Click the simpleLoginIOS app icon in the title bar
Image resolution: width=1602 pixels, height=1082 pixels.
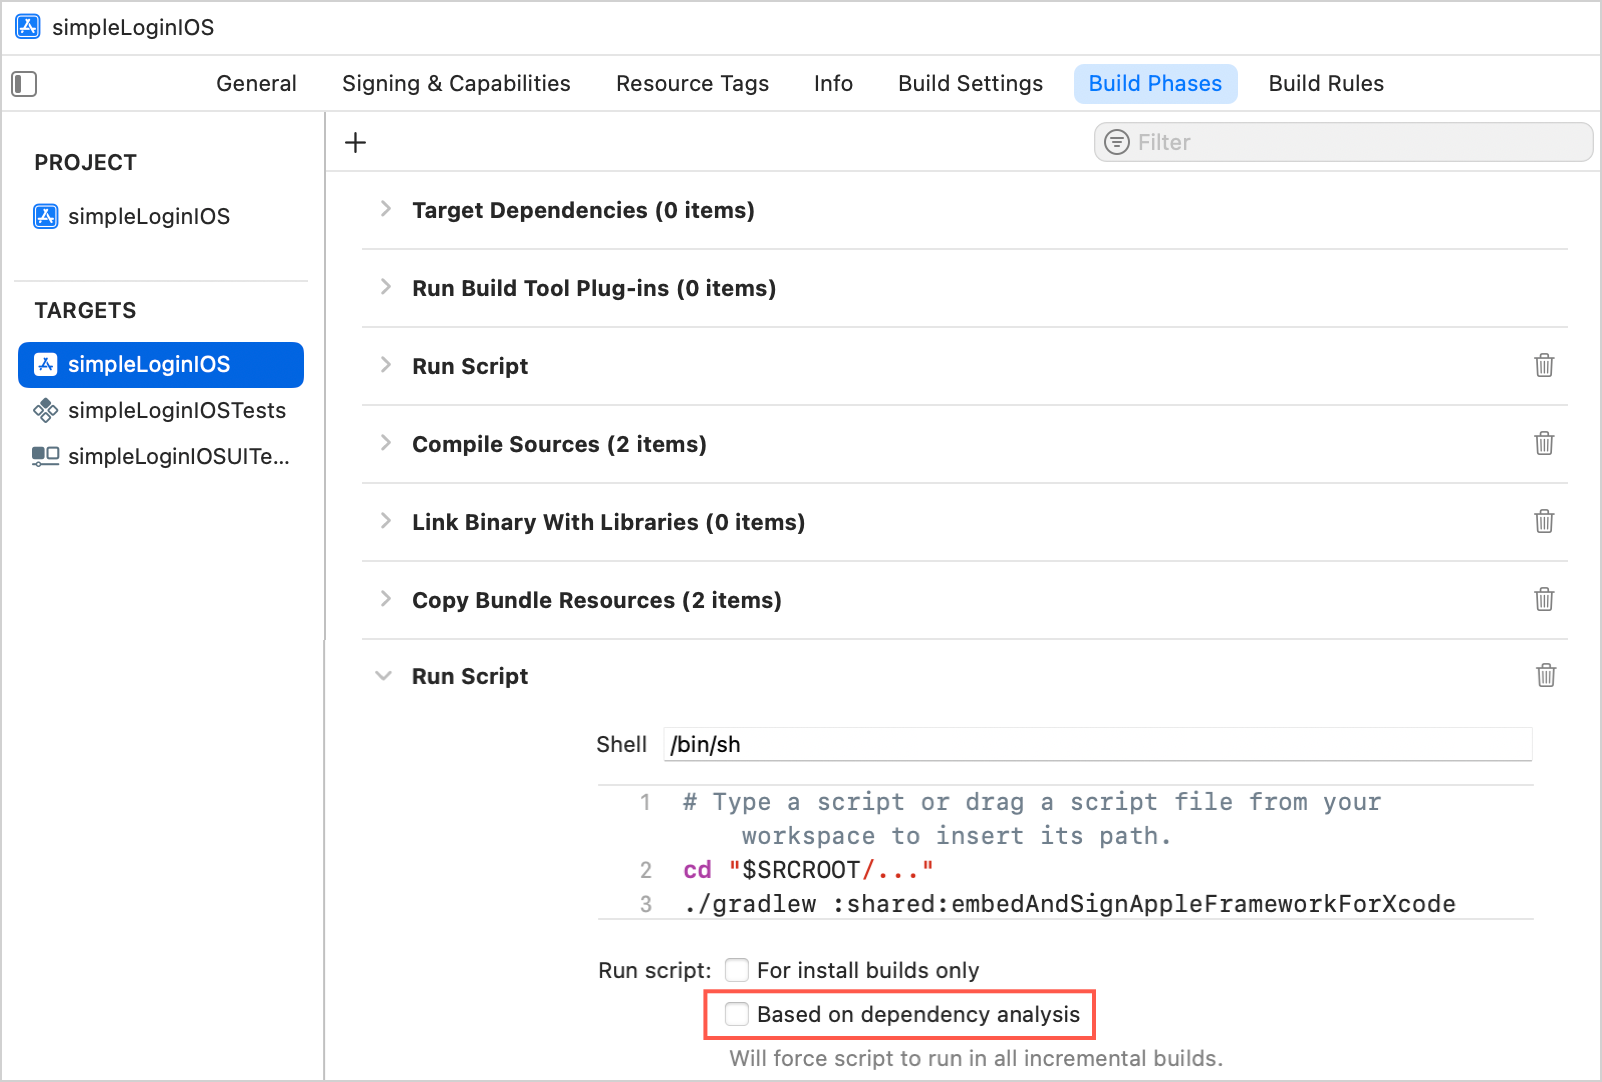coord(27,27)
